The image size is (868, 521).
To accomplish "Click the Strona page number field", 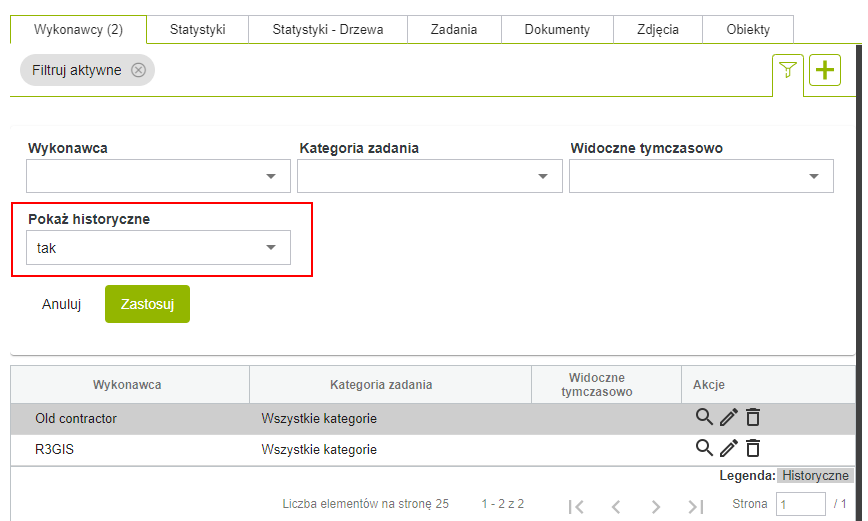I will [801, 504].
